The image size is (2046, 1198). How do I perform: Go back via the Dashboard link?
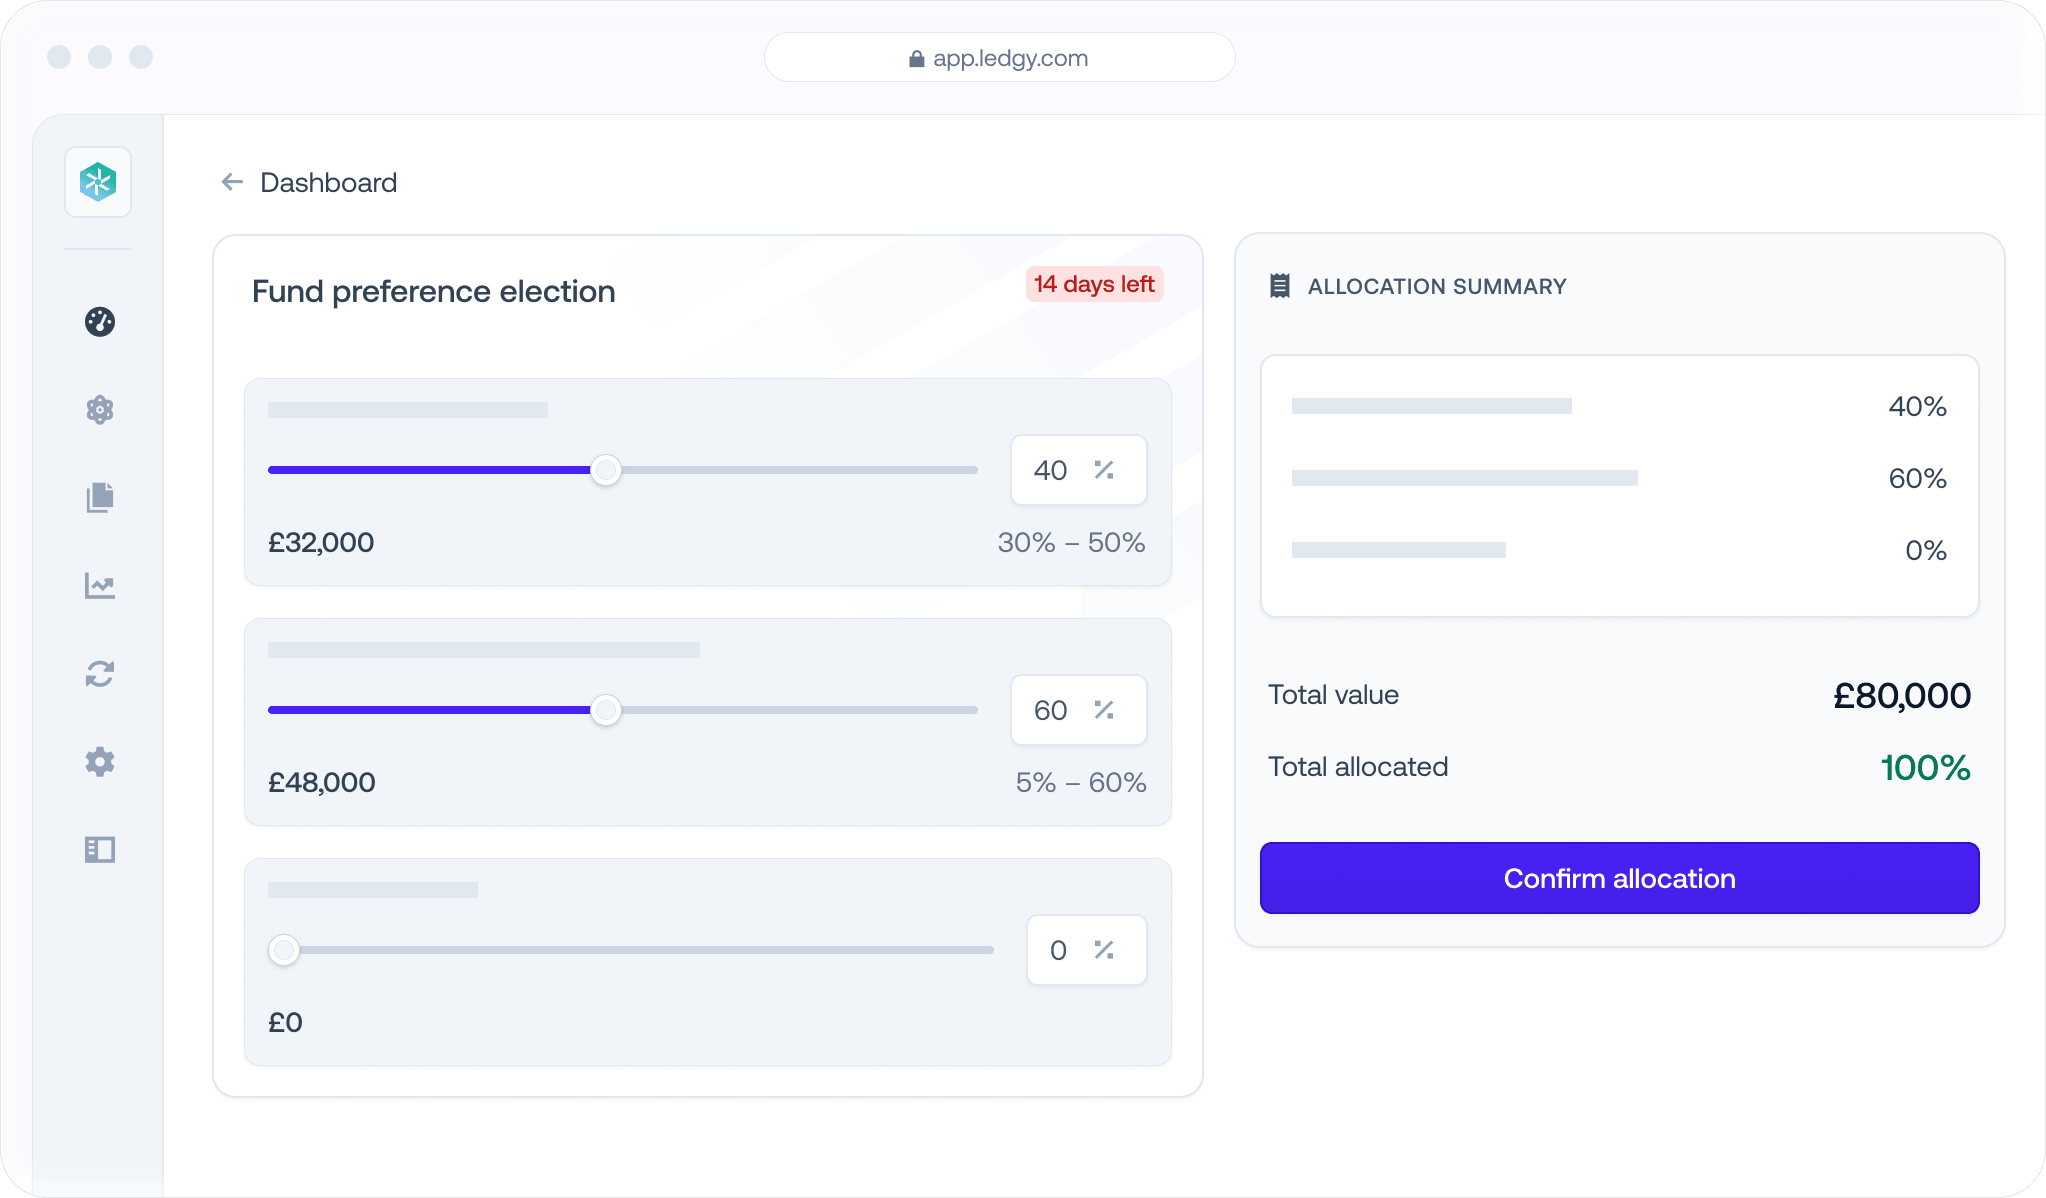[x=328, y=182]
